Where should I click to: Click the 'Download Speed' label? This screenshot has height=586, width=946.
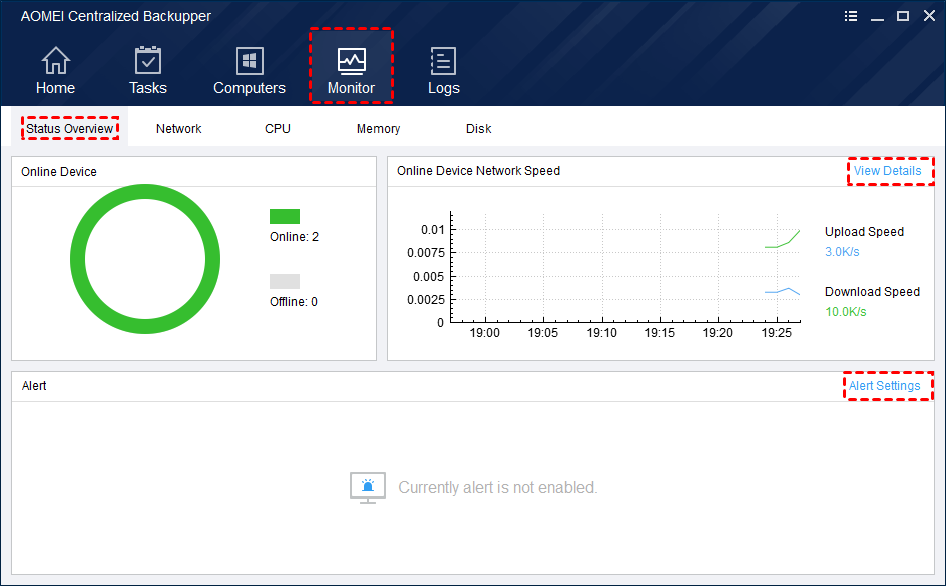pos(872,291)
